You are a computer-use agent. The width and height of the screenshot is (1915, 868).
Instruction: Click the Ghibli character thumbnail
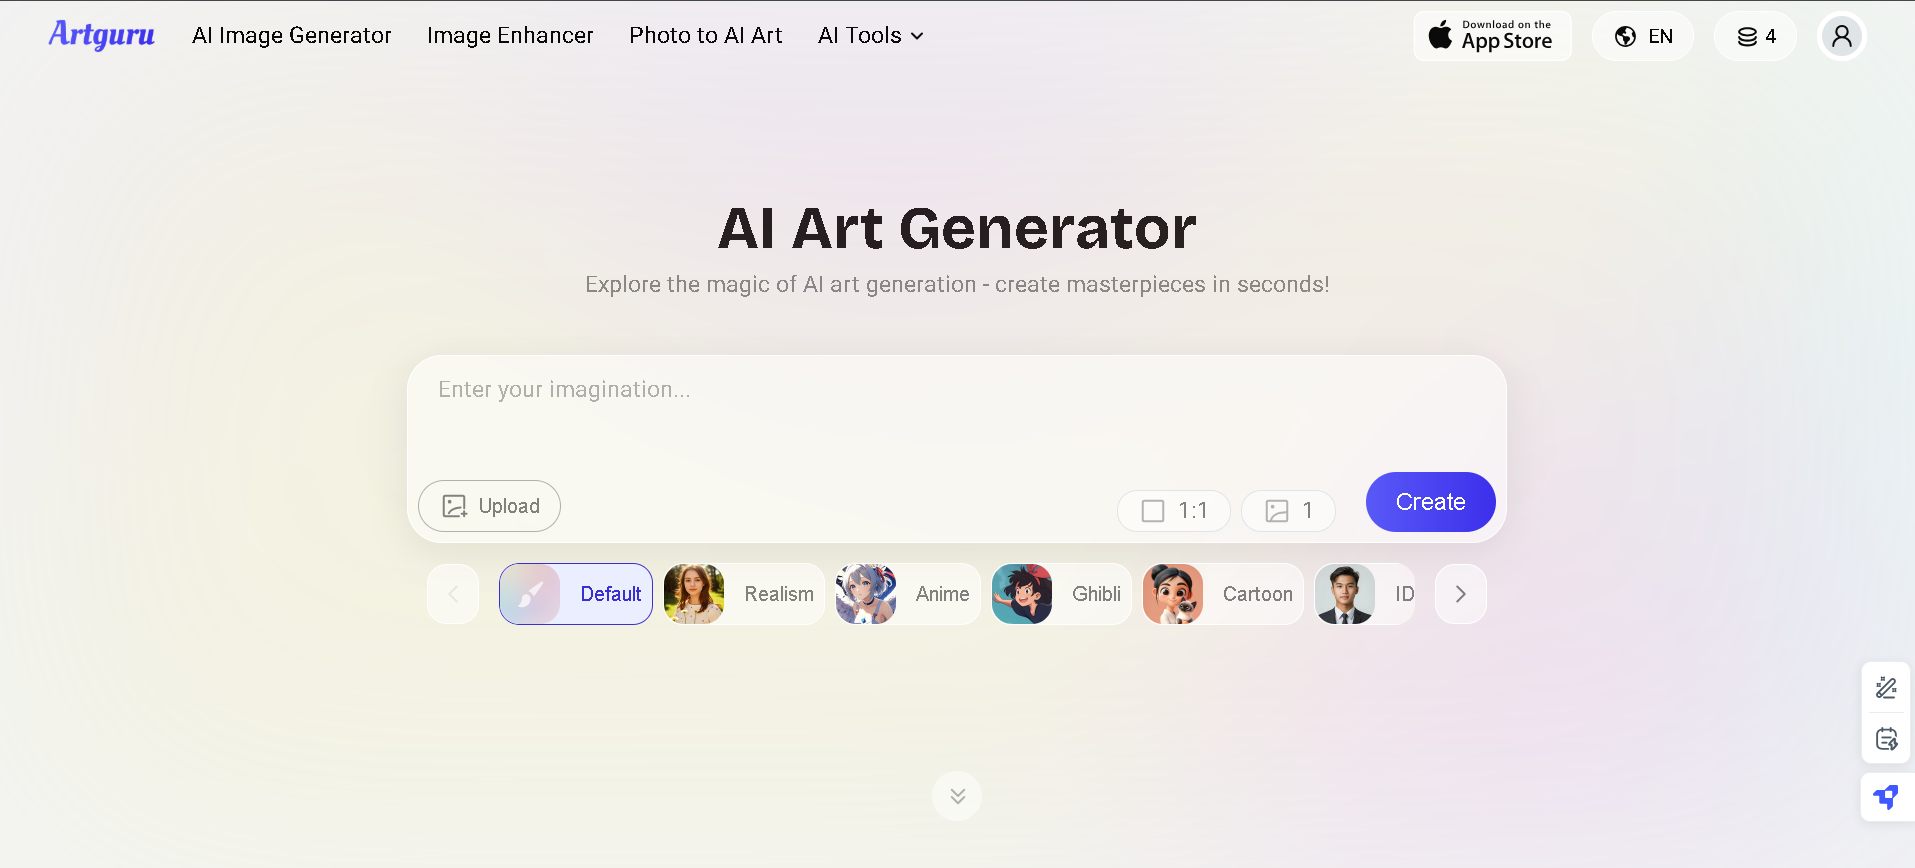click(x=1022, y=594)
